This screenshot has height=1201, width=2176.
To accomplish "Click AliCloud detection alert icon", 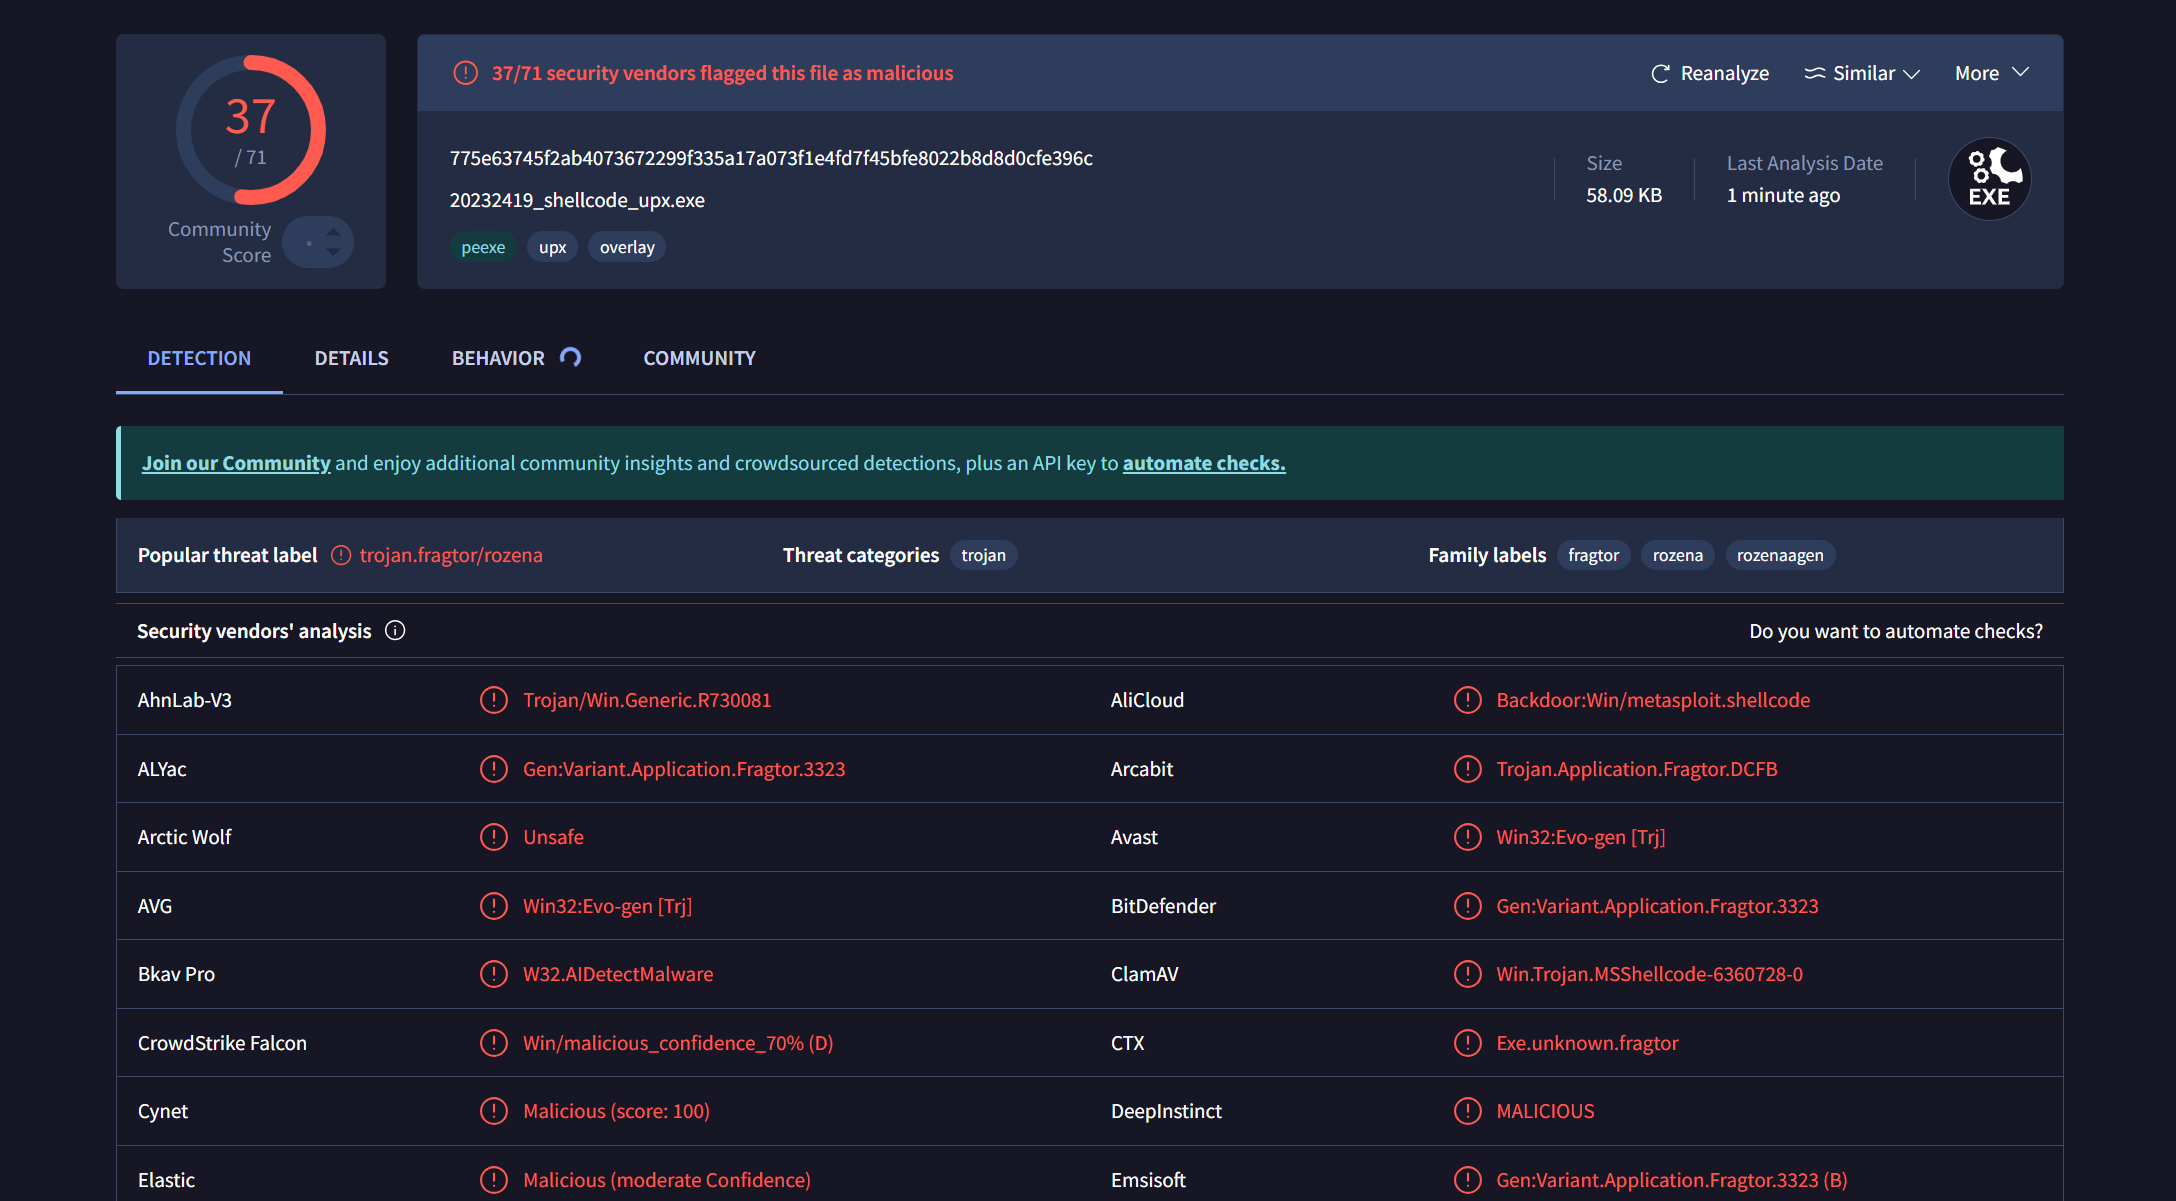I will pos(1467,700).
